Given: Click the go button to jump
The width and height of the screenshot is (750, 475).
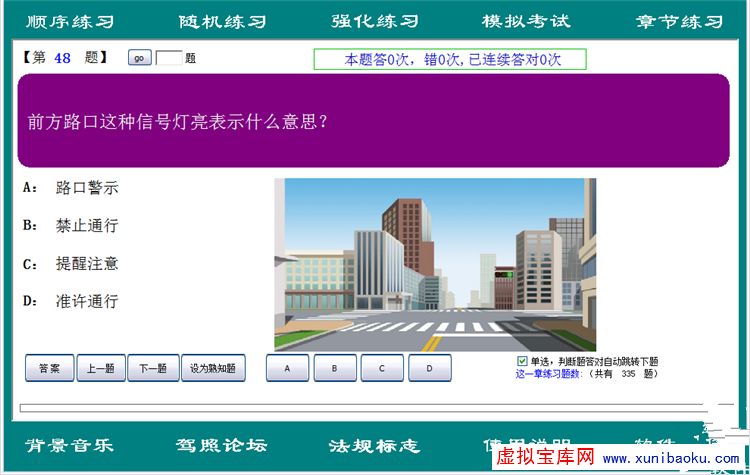Looking at the screenshot, I should [x=139, y=58].
